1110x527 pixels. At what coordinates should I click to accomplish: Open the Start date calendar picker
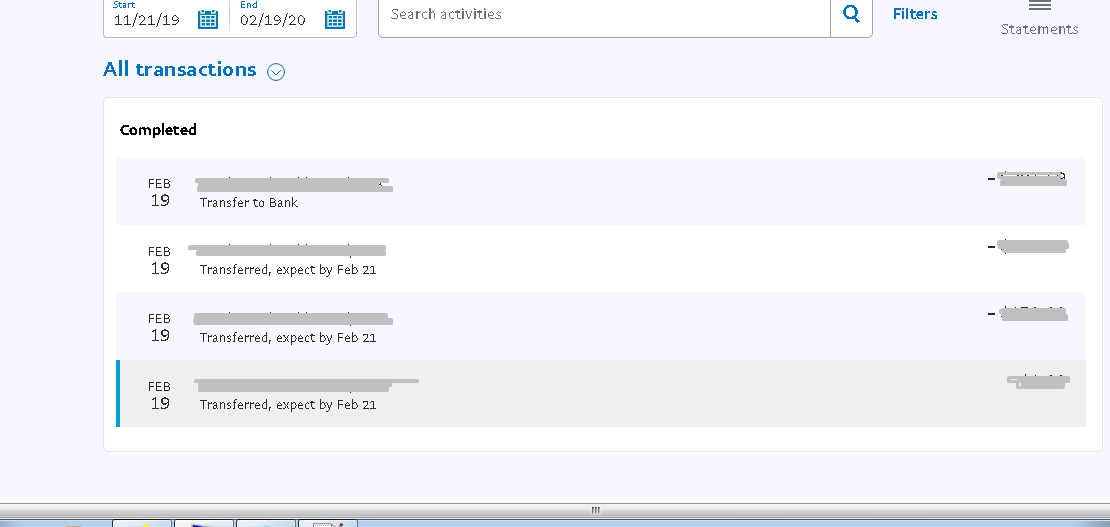207,19
